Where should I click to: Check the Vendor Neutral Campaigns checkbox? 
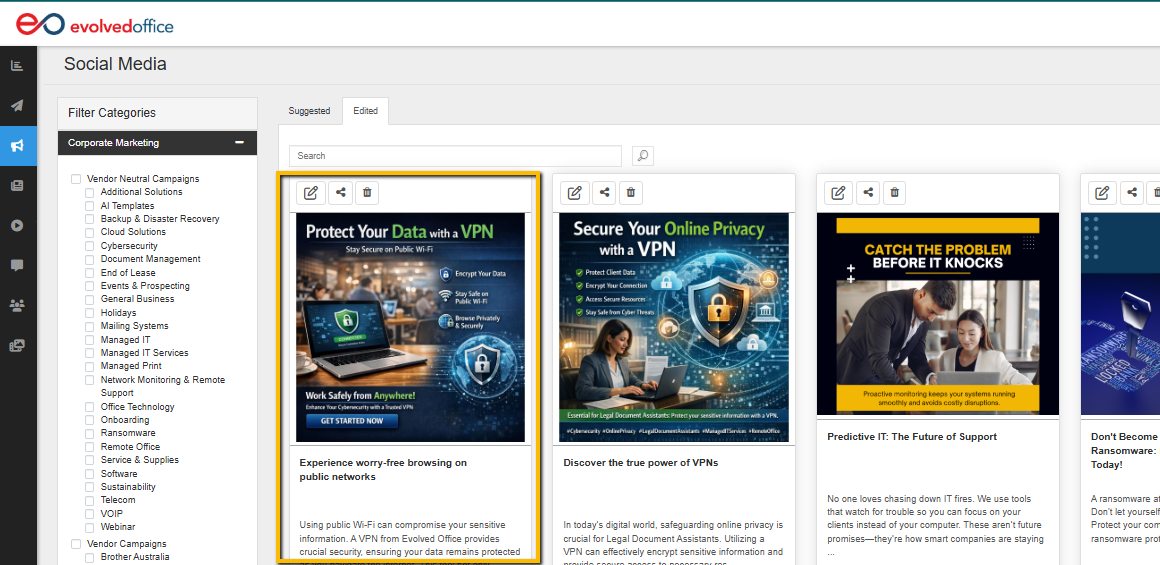(x=76, y=179)
